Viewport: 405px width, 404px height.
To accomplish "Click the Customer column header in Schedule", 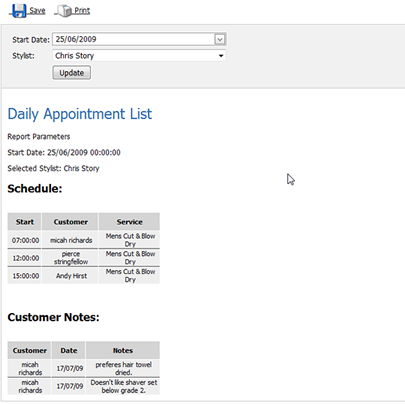I will tap(70, 222).
